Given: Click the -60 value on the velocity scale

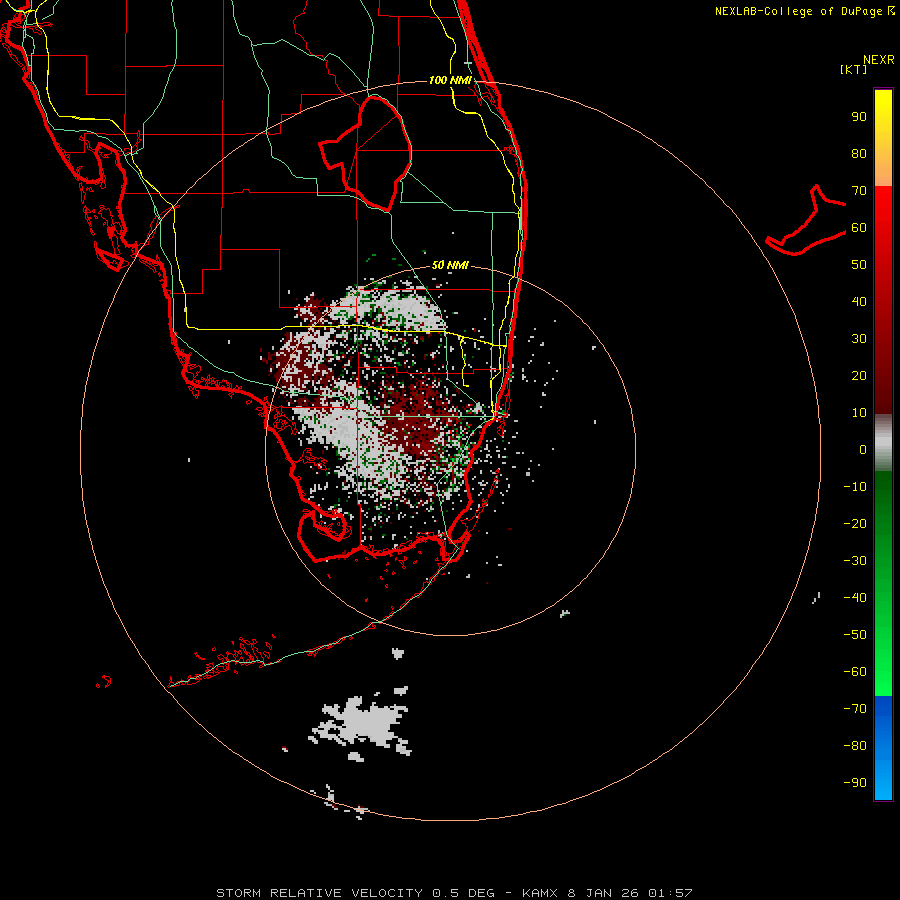Looking at the screenshot, I should [x=855, y=672].
